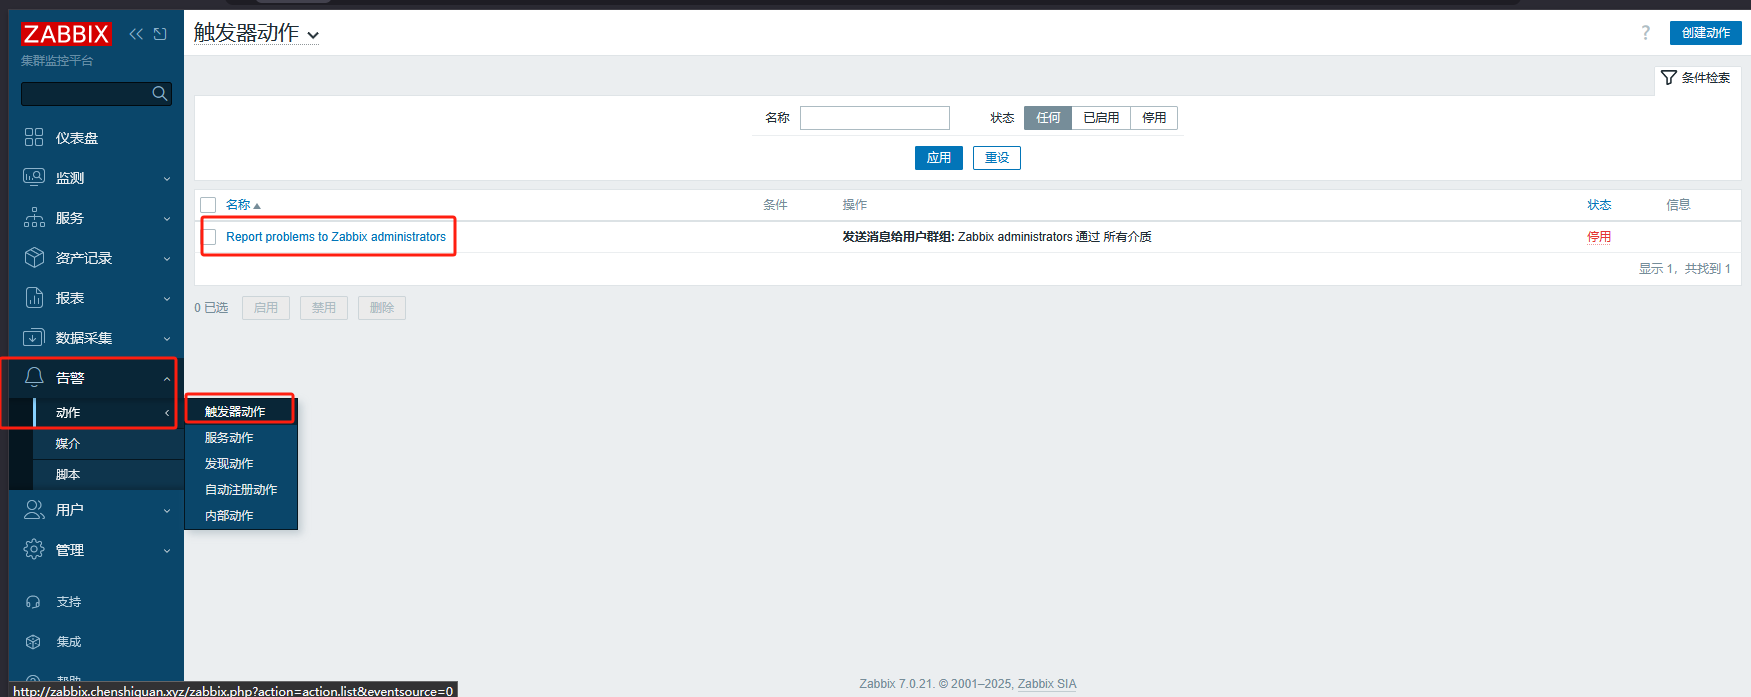1751x697 pixels.
Task: Click the 集成 integrations cube icon
Action: tap(33, 642)
